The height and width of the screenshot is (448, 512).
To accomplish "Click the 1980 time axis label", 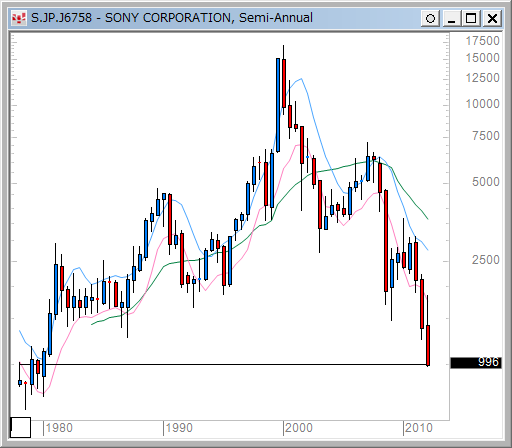I will point(59,428).
